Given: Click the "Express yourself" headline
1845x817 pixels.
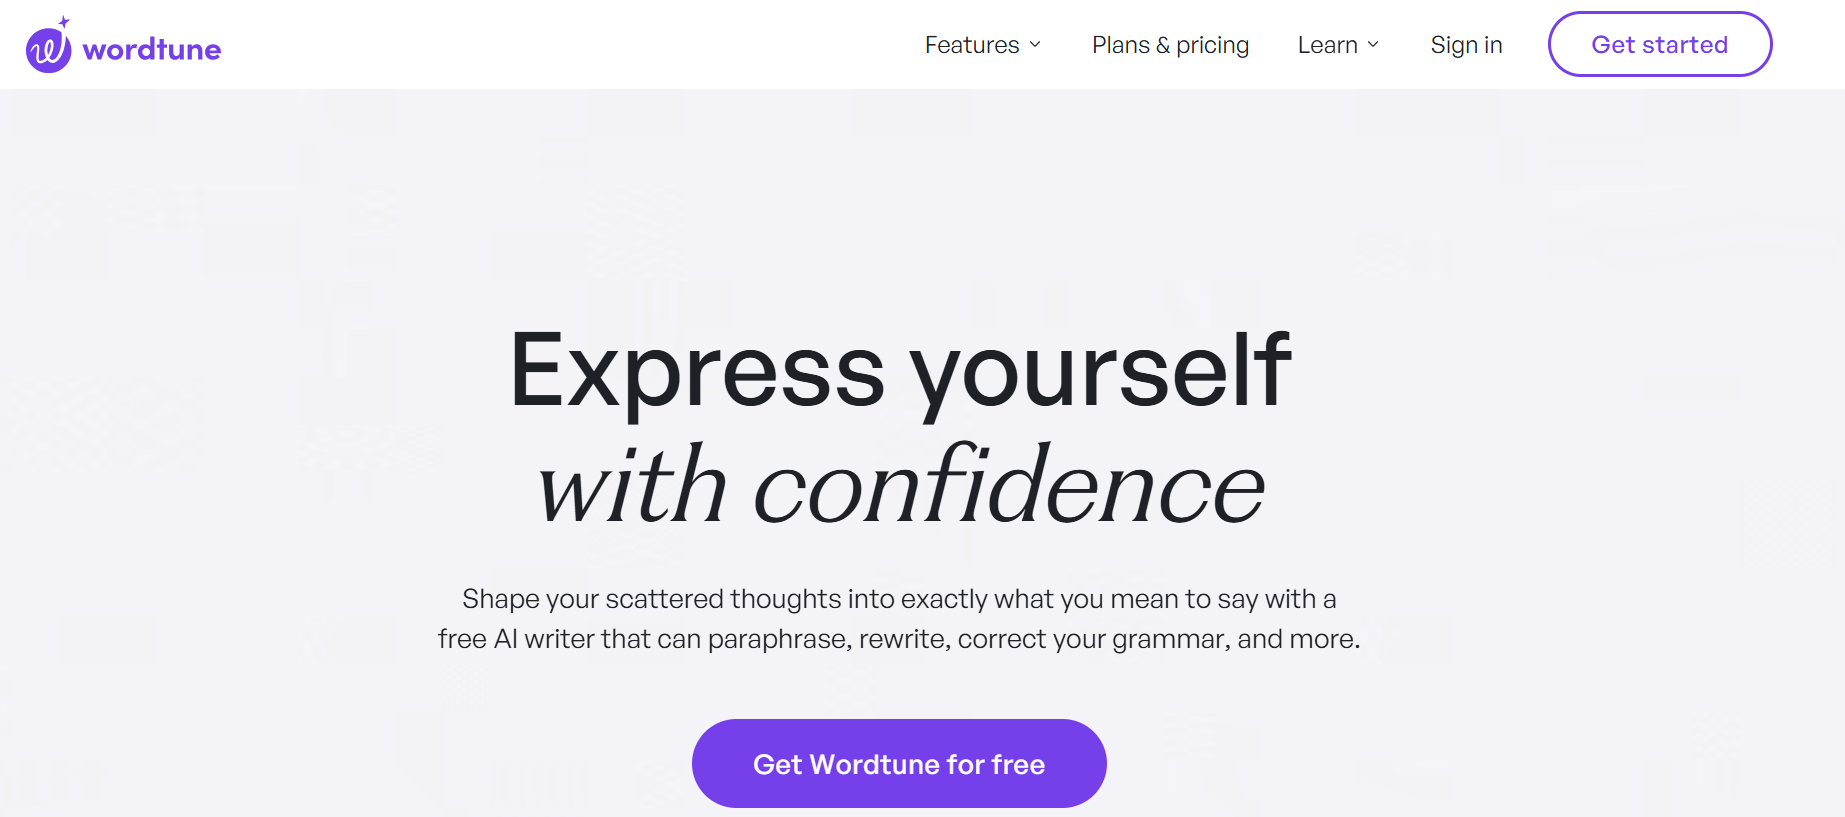Looking at the screenshot, I should click(x=900, y=370).
